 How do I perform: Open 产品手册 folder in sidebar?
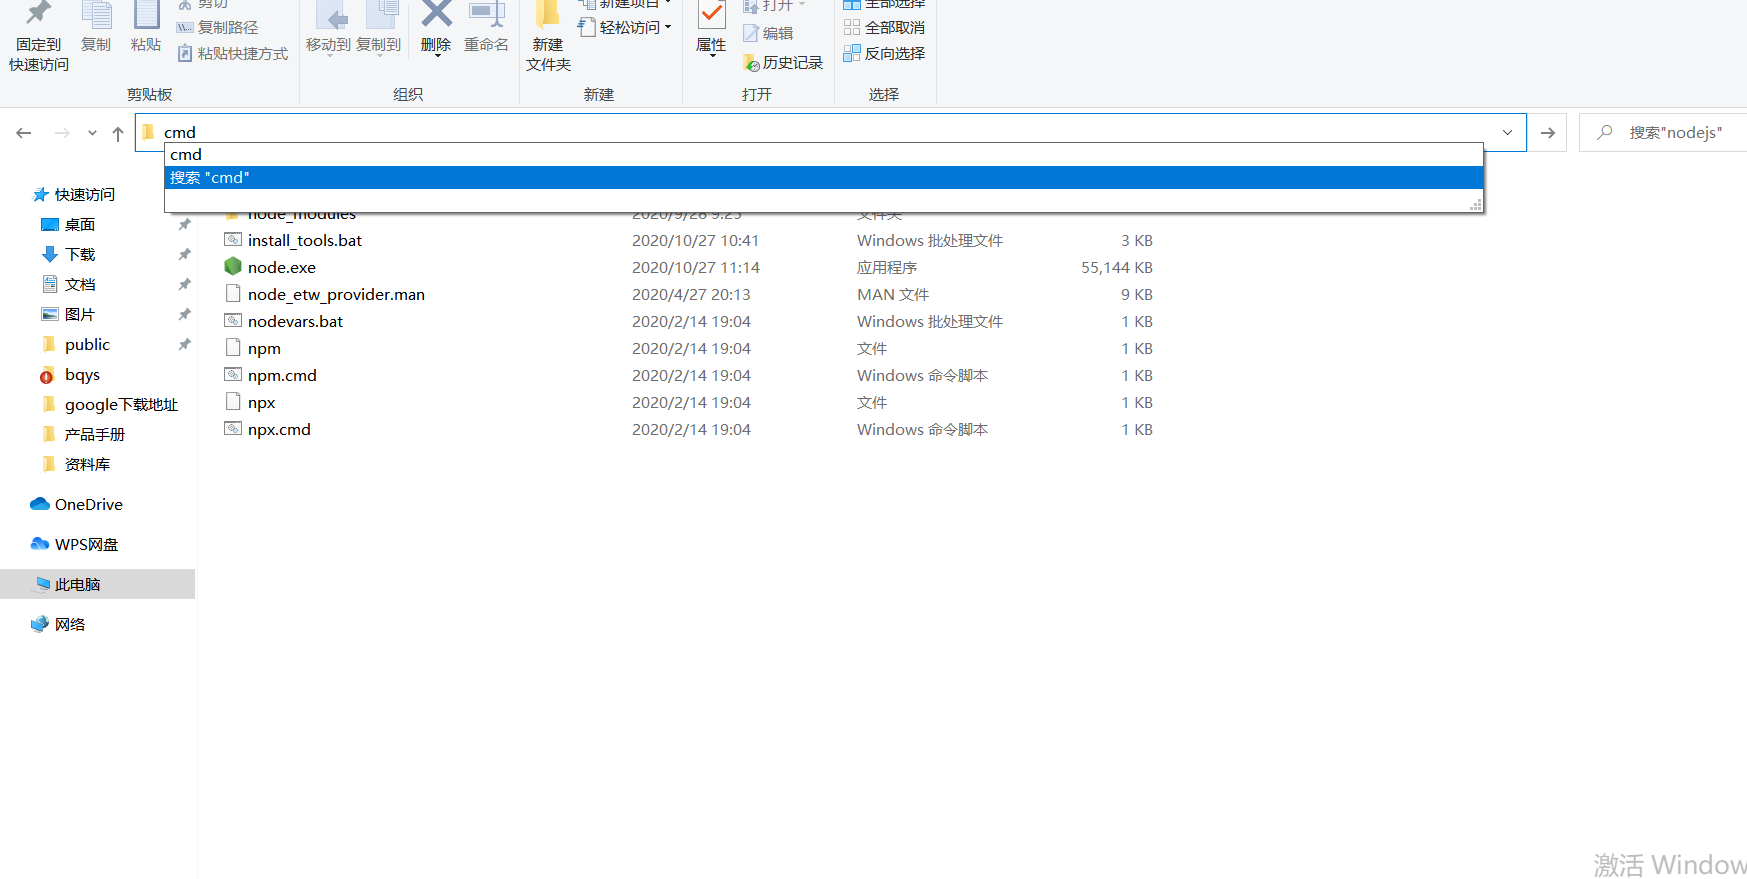coord(83,435)
